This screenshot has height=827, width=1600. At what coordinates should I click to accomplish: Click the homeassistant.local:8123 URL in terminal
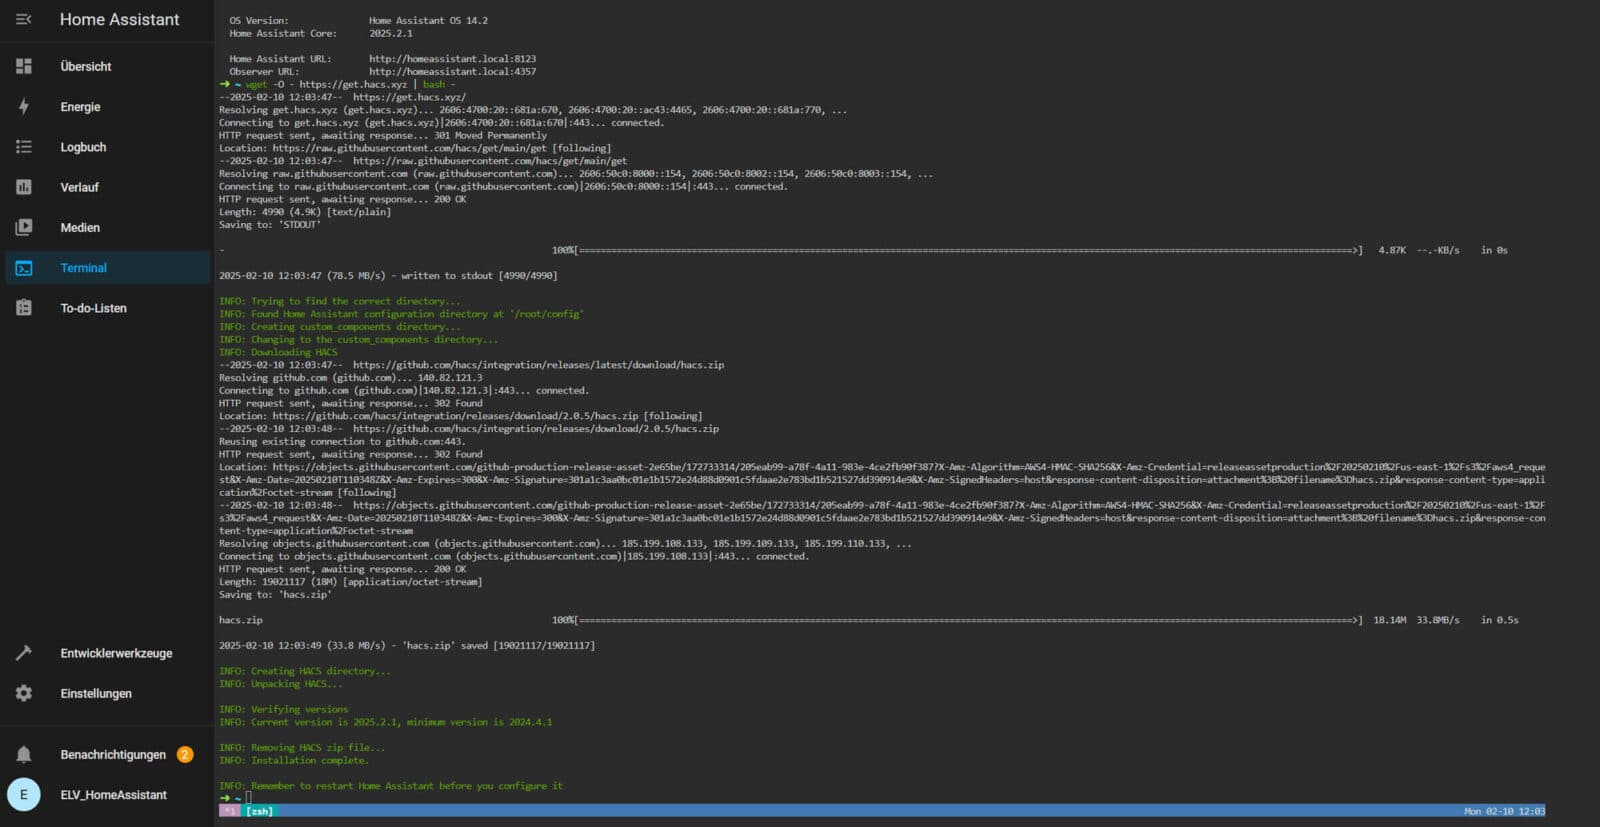(452, 59)
